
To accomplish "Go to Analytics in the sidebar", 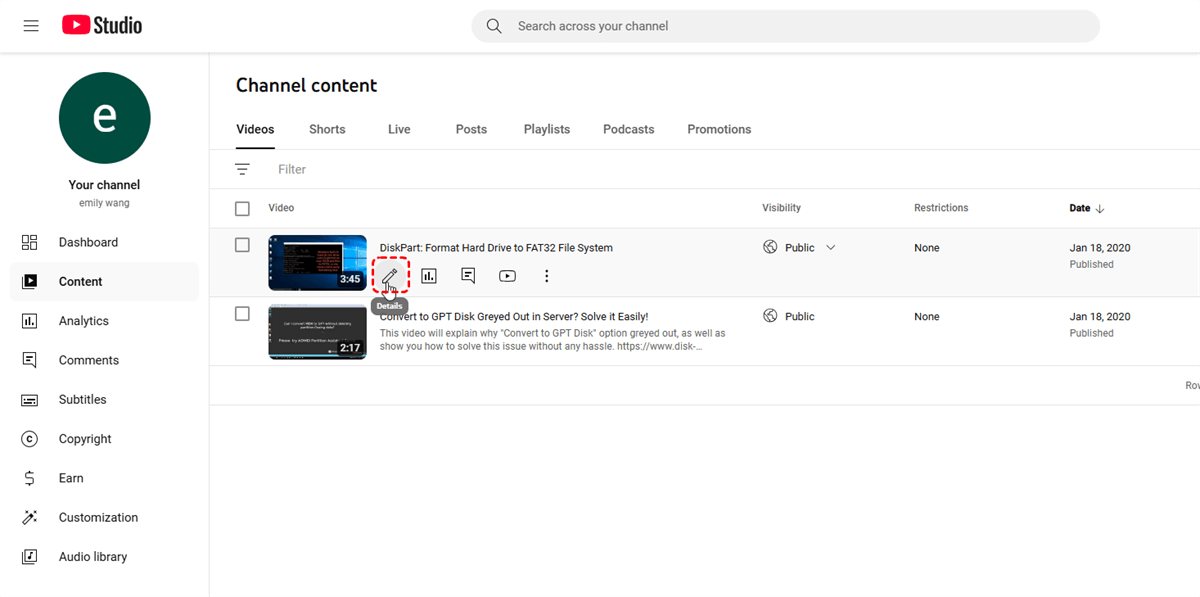I will [84, 321].
